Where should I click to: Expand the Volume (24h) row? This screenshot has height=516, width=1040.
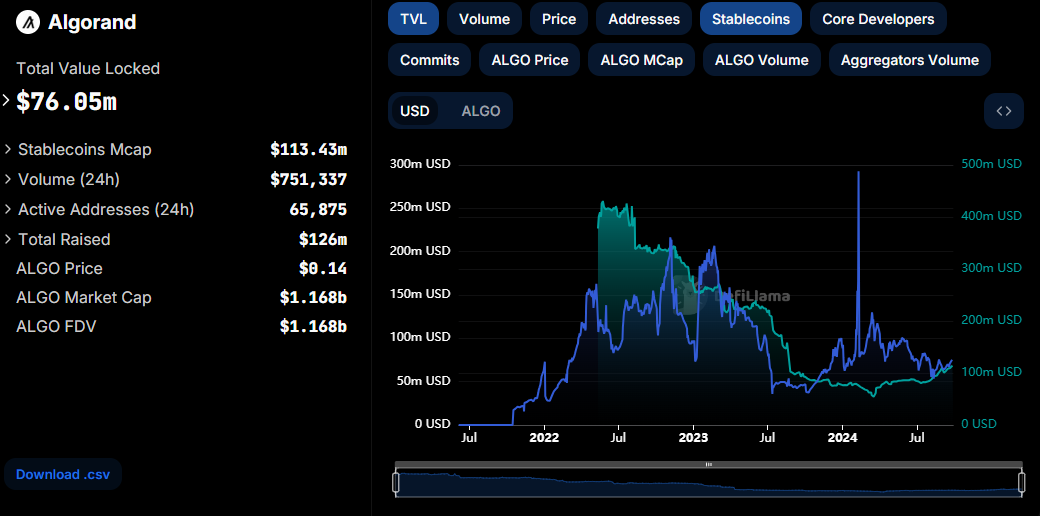(x=8, y=179)
